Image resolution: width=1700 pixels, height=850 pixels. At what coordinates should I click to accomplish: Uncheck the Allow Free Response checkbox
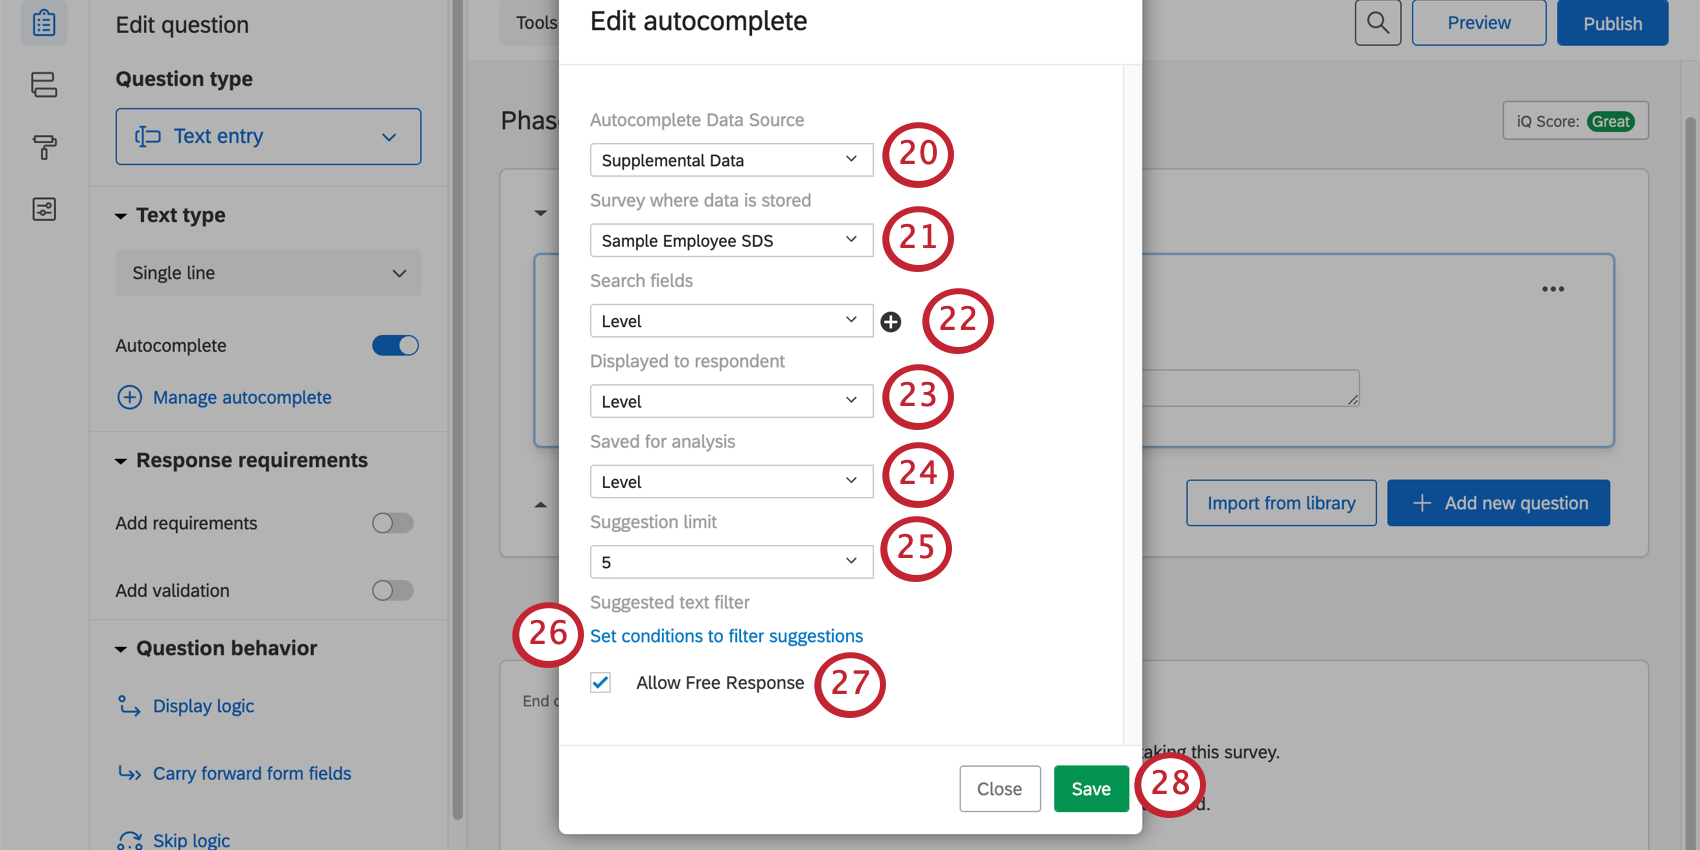601,683
